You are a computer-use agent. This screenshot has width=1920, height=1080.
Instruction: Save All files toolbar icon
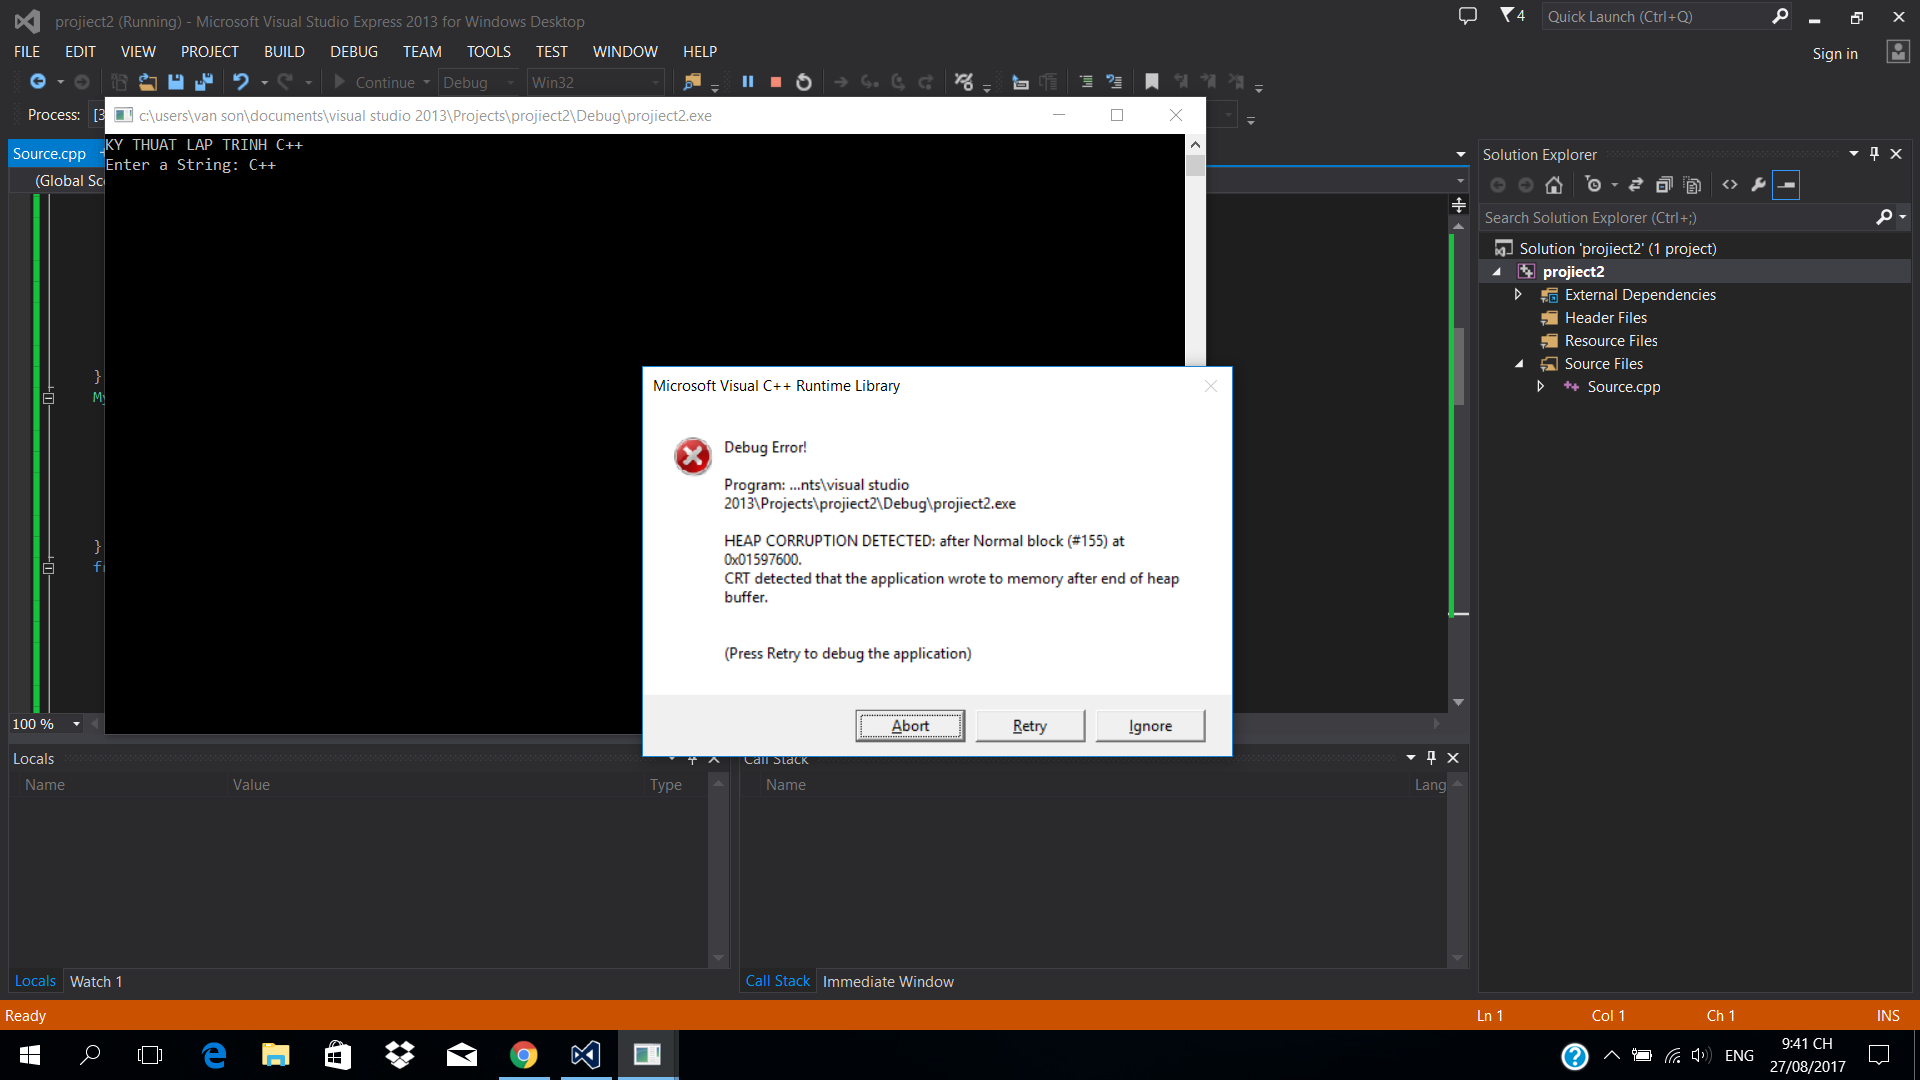click(204, 82)
